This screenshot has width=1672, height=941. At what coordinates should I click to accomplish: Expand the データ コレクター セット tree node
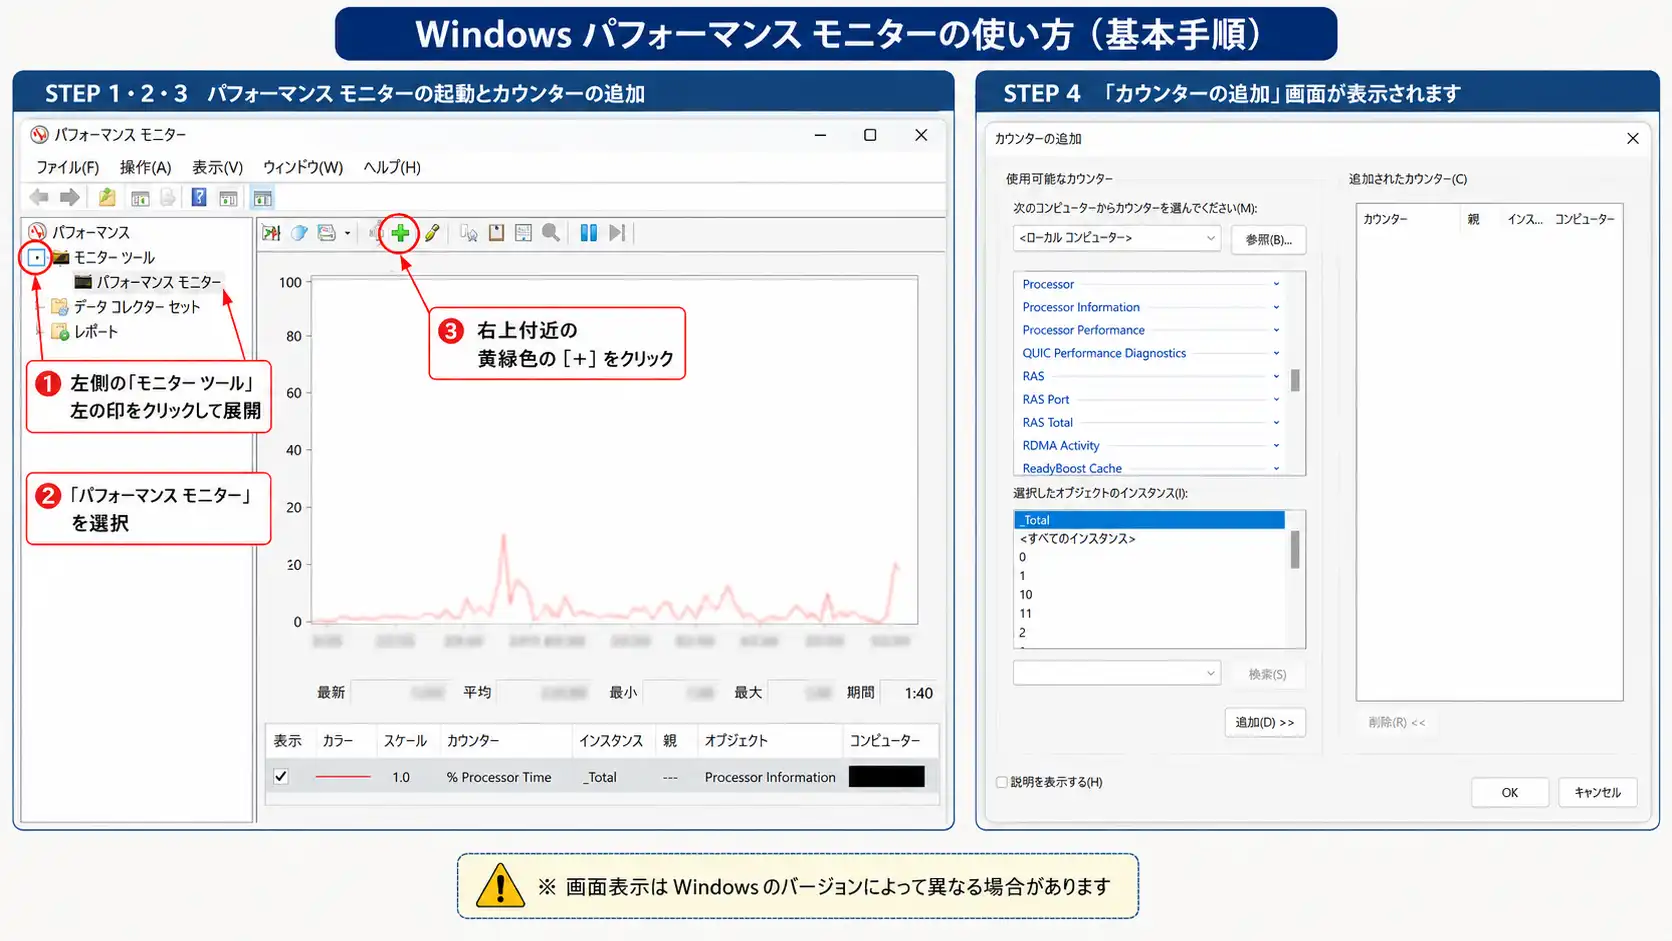40,307
